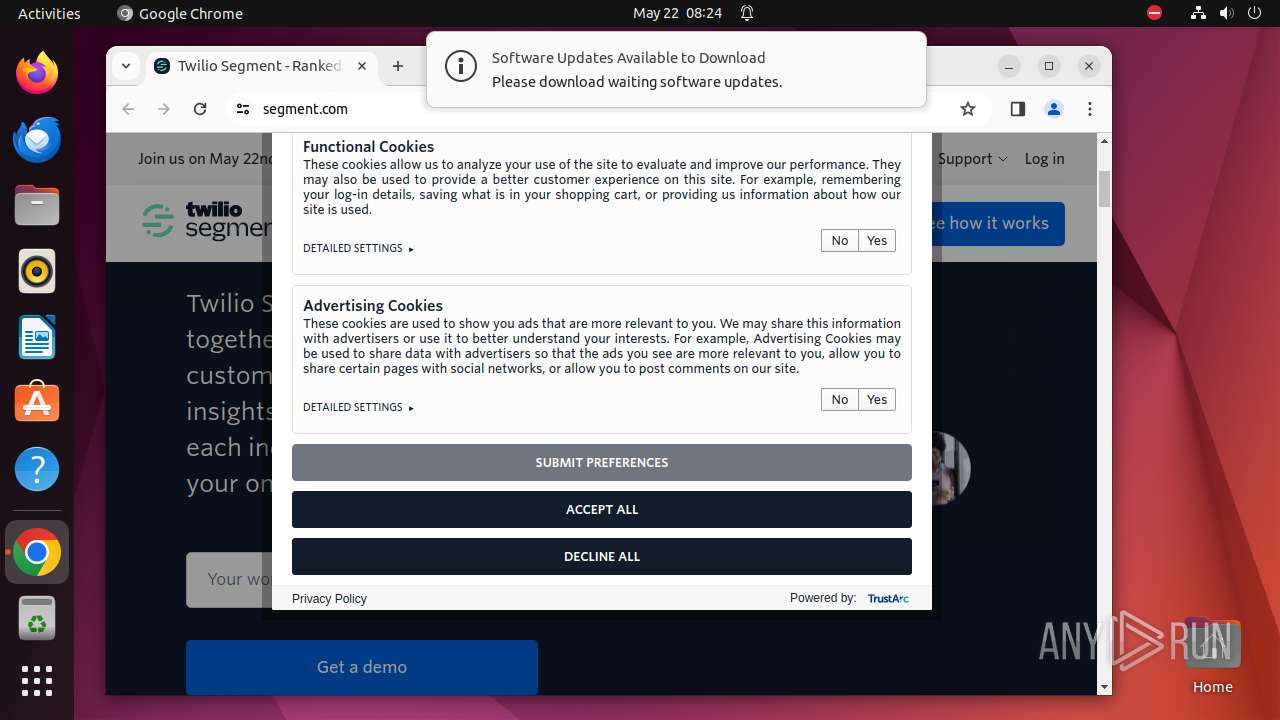Click Log in link

[x=1044, y=158]
